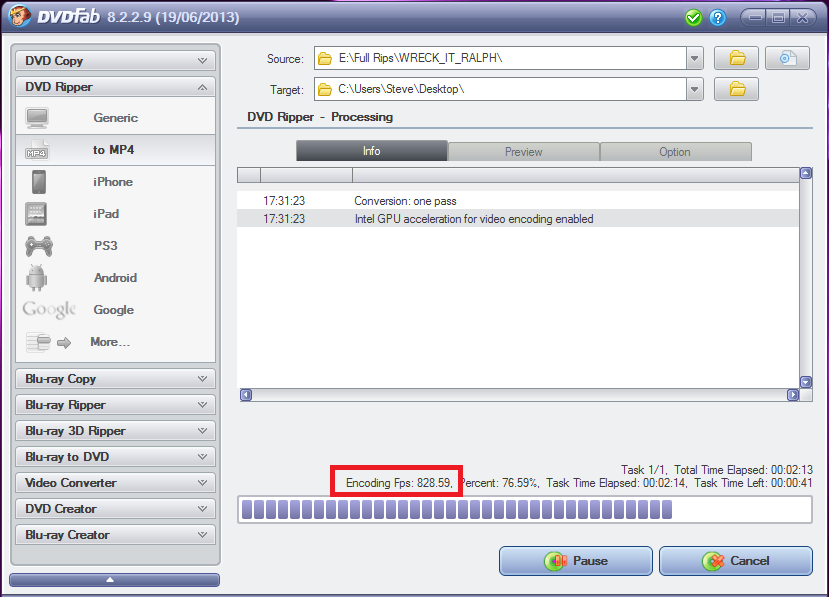The height and width of the screenshot is (597, 829).
Task: Click the green checkmark status icon
Action: (693, 18)
